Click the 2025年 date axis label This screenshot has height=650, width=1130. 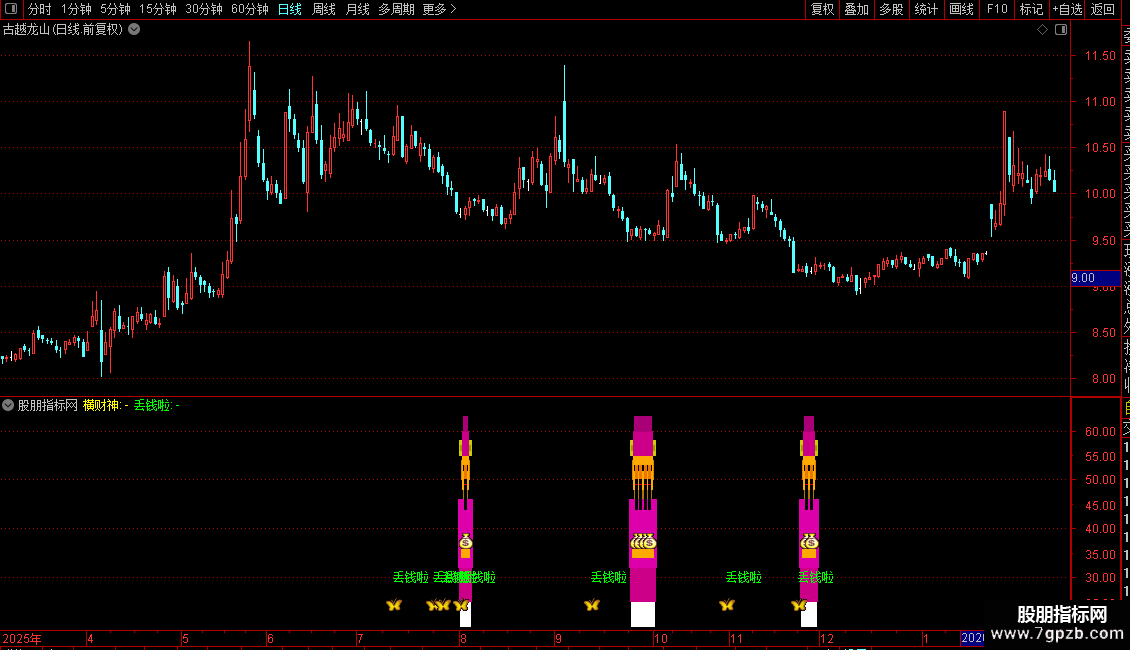pyautogui.click(x=22, y=638)
